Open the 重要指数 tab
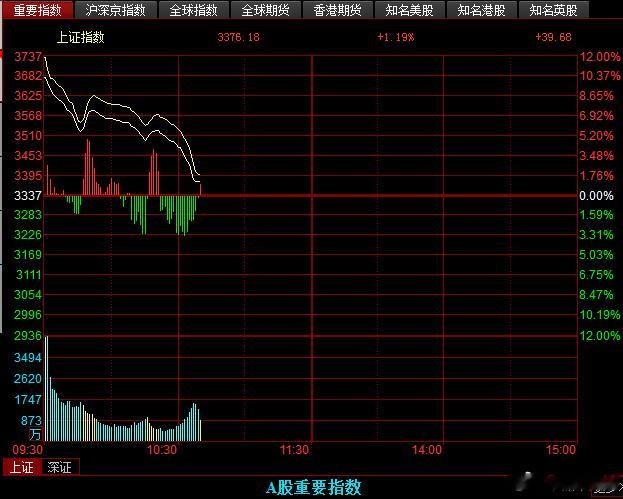This screenshot has height=499, width=623. click(38, 10)
